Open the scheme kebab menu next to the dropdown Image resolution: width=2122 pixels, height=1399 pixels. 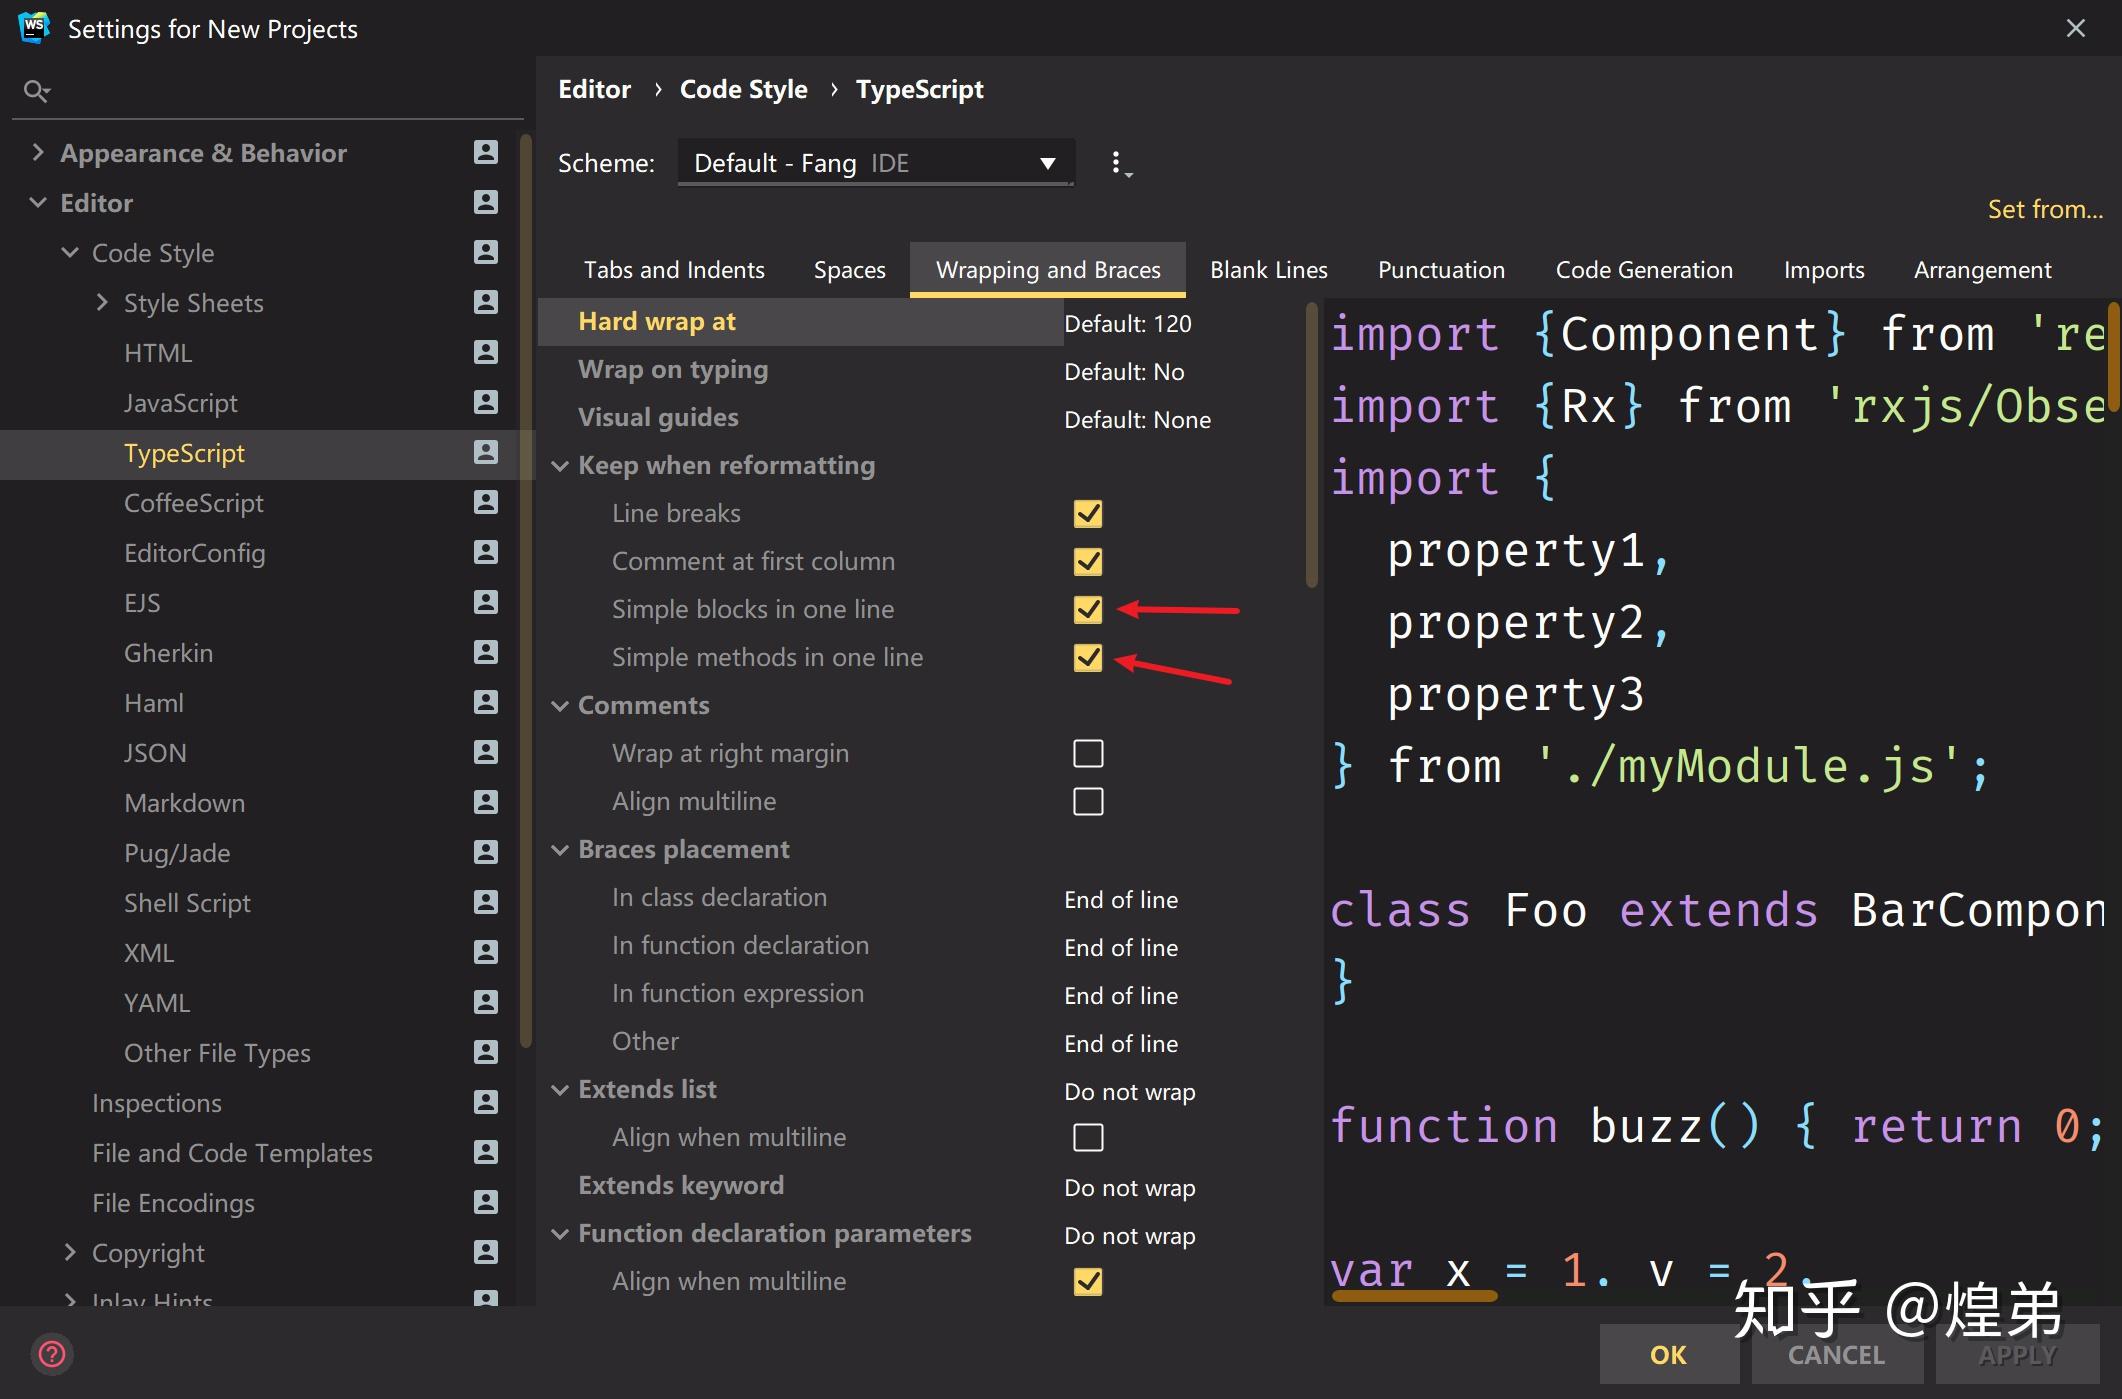1119,163
